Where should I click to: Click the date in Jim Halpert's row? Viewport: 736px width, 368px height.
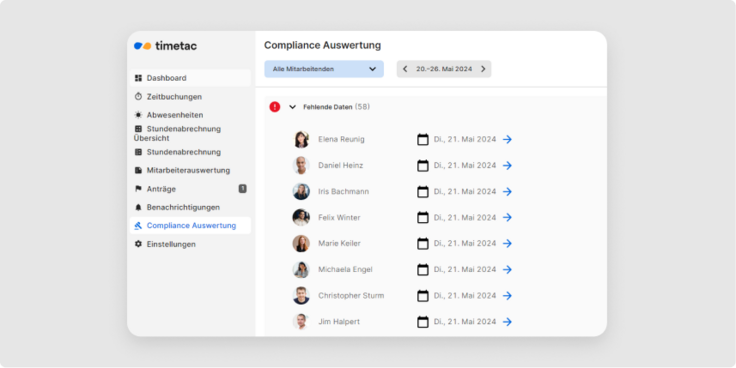click(x=465, y=322)
